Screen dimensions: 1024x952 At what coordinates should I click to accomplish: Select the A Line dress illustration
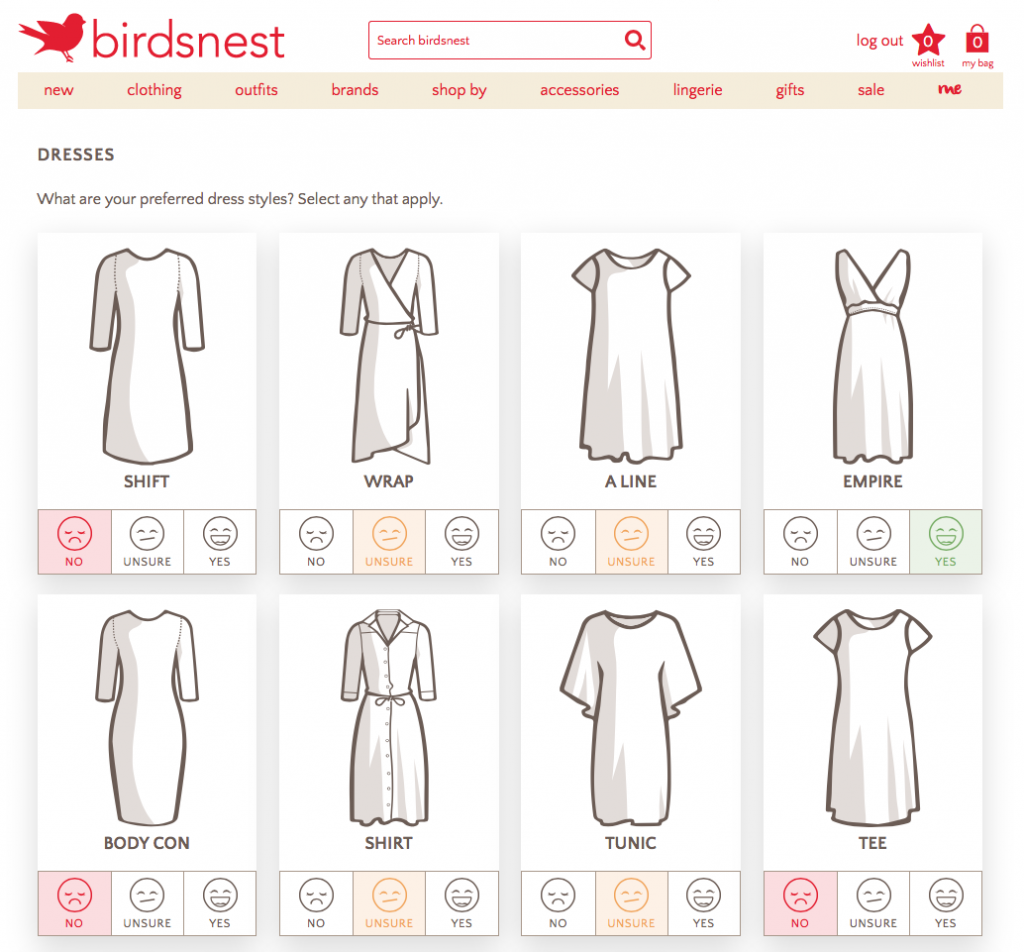(x=631, y=356)
